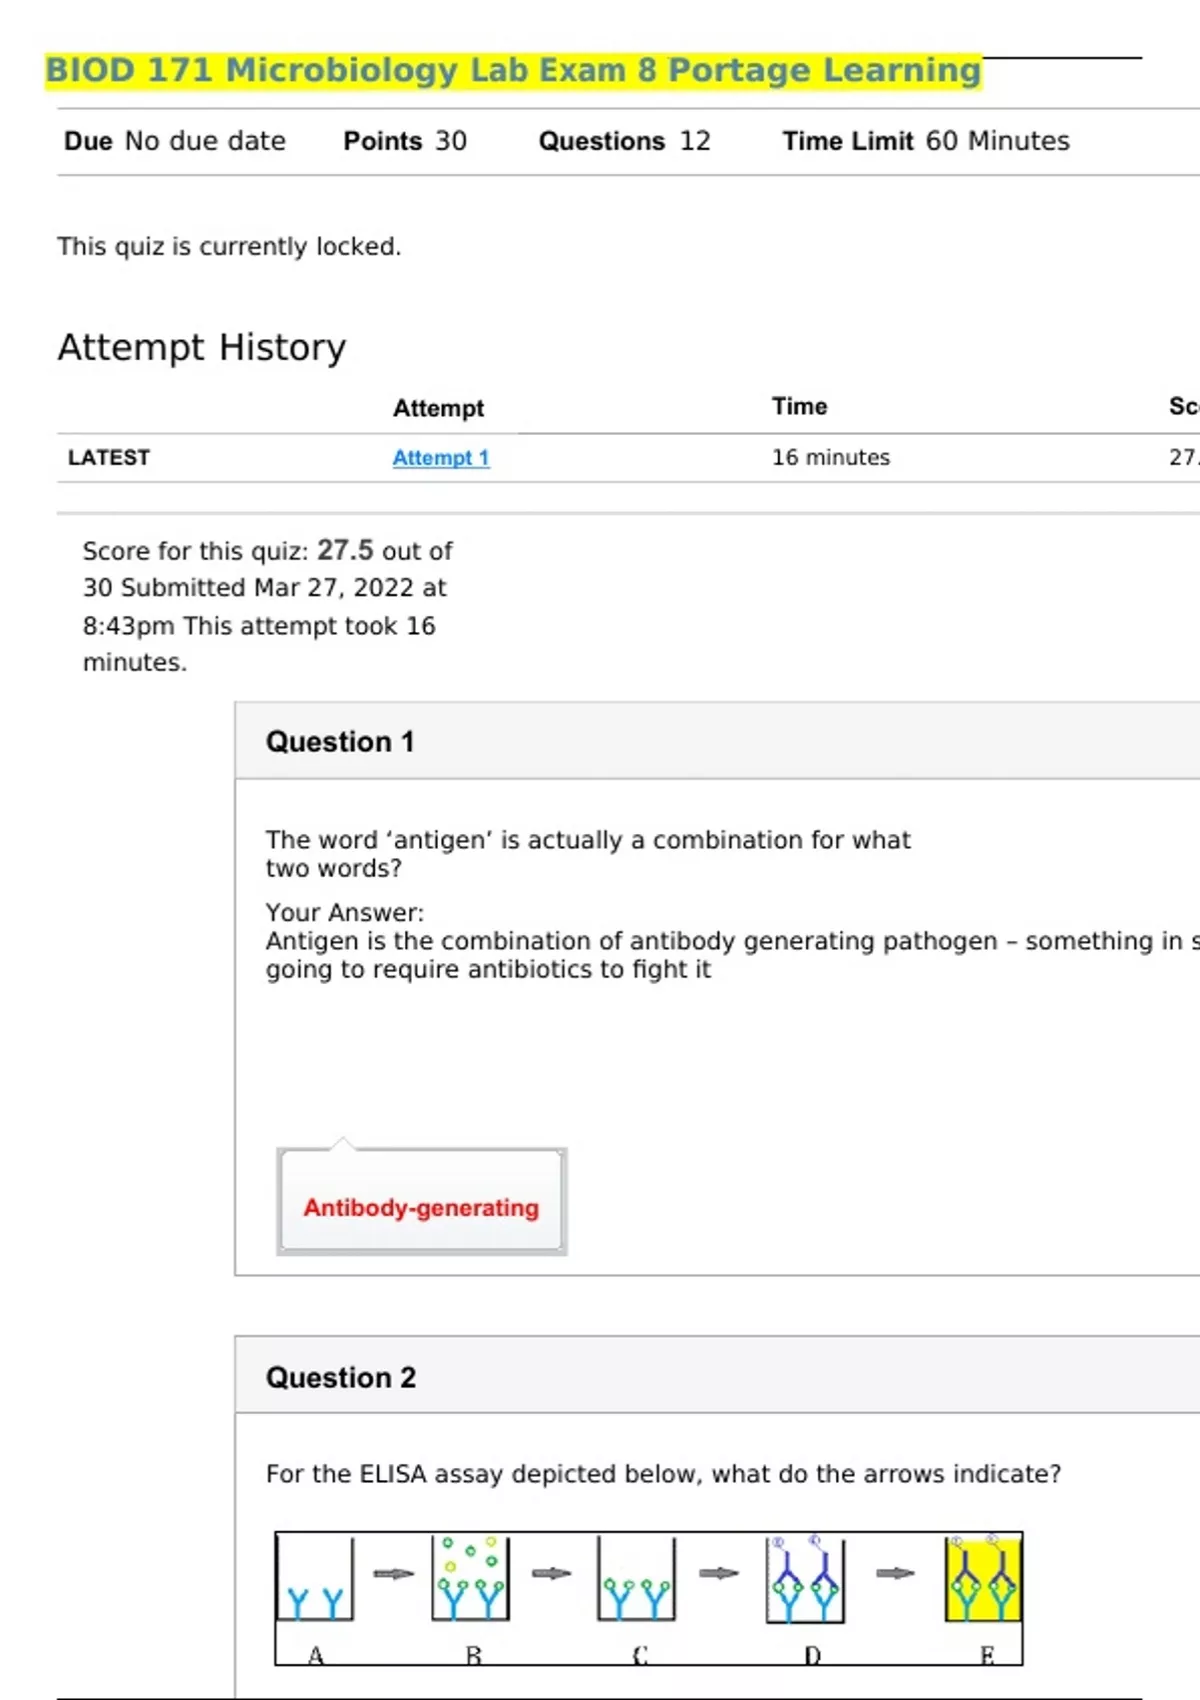Image resolution: width=1200 pixels, height=1700 pixels.
Task: Click the arrow between wells B and C
Action: pos(551,1574)
